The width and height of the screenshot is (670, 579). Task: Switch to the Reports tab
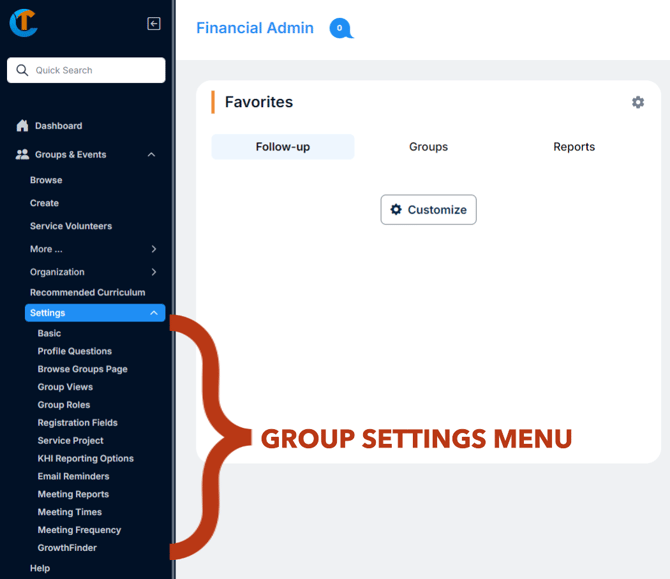coord(574,147)
